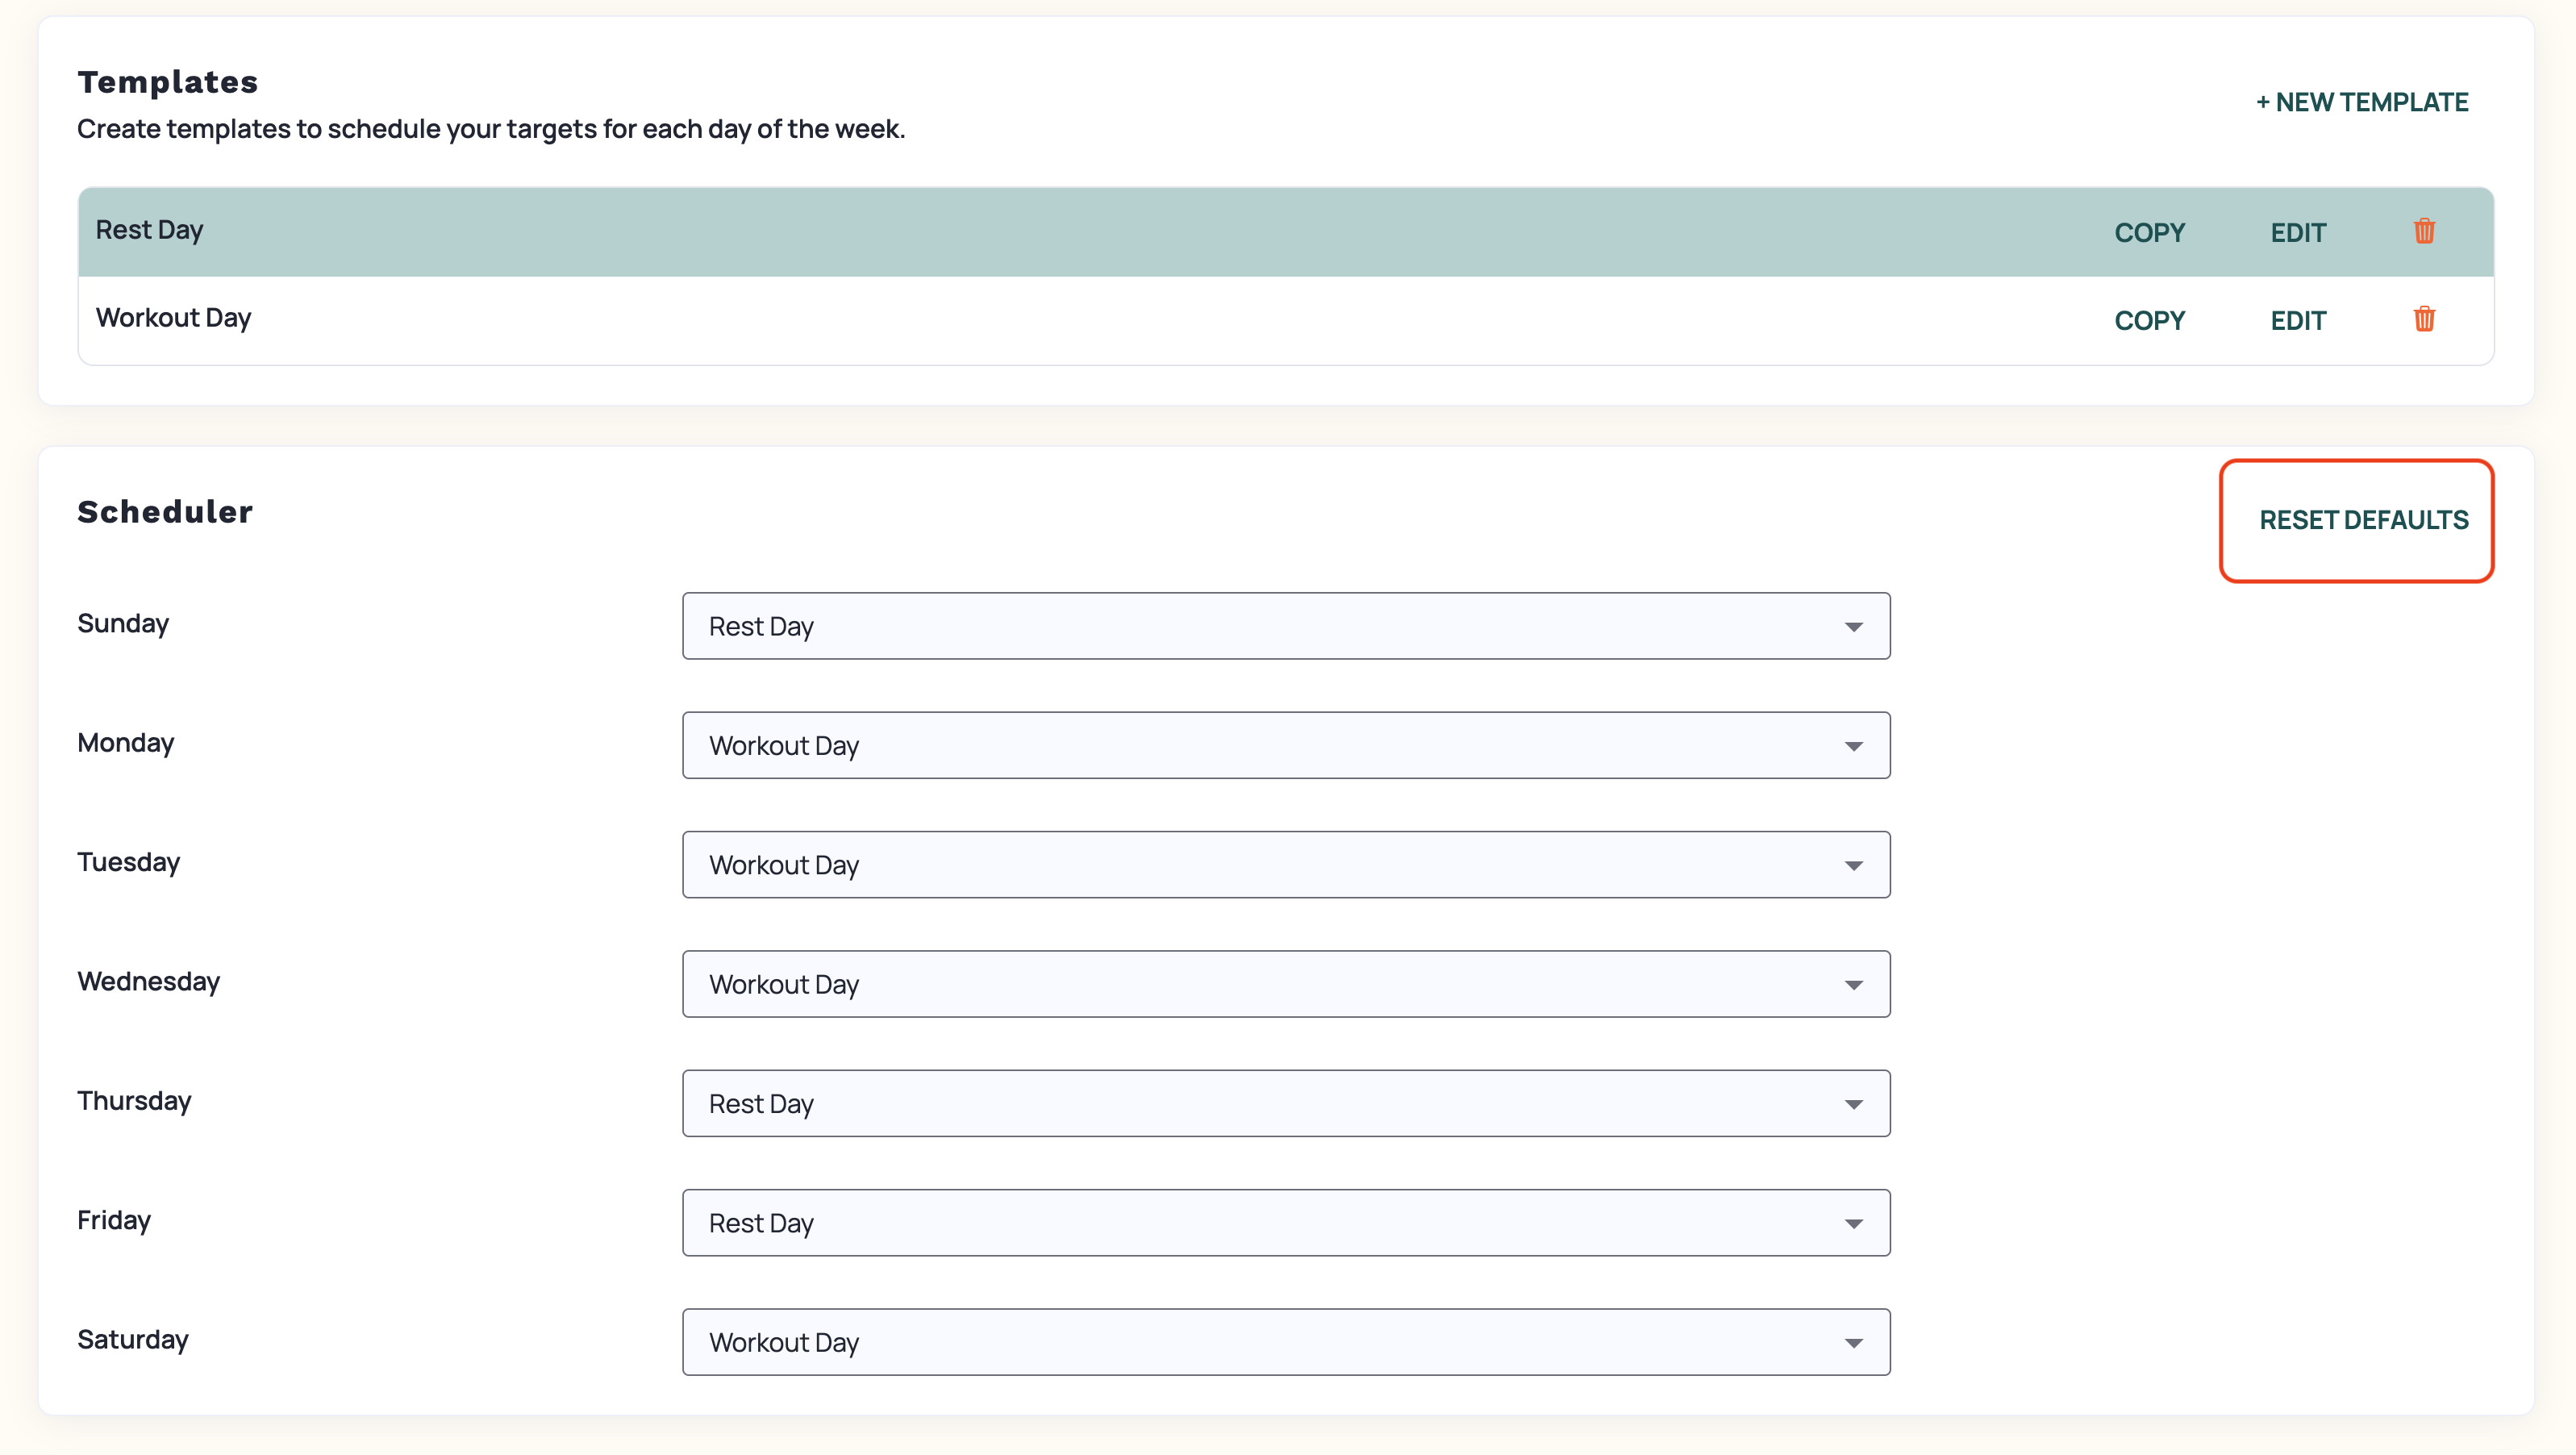Click the Saturday day label
The image size is (2576, 1455).
pos(133,1340)
